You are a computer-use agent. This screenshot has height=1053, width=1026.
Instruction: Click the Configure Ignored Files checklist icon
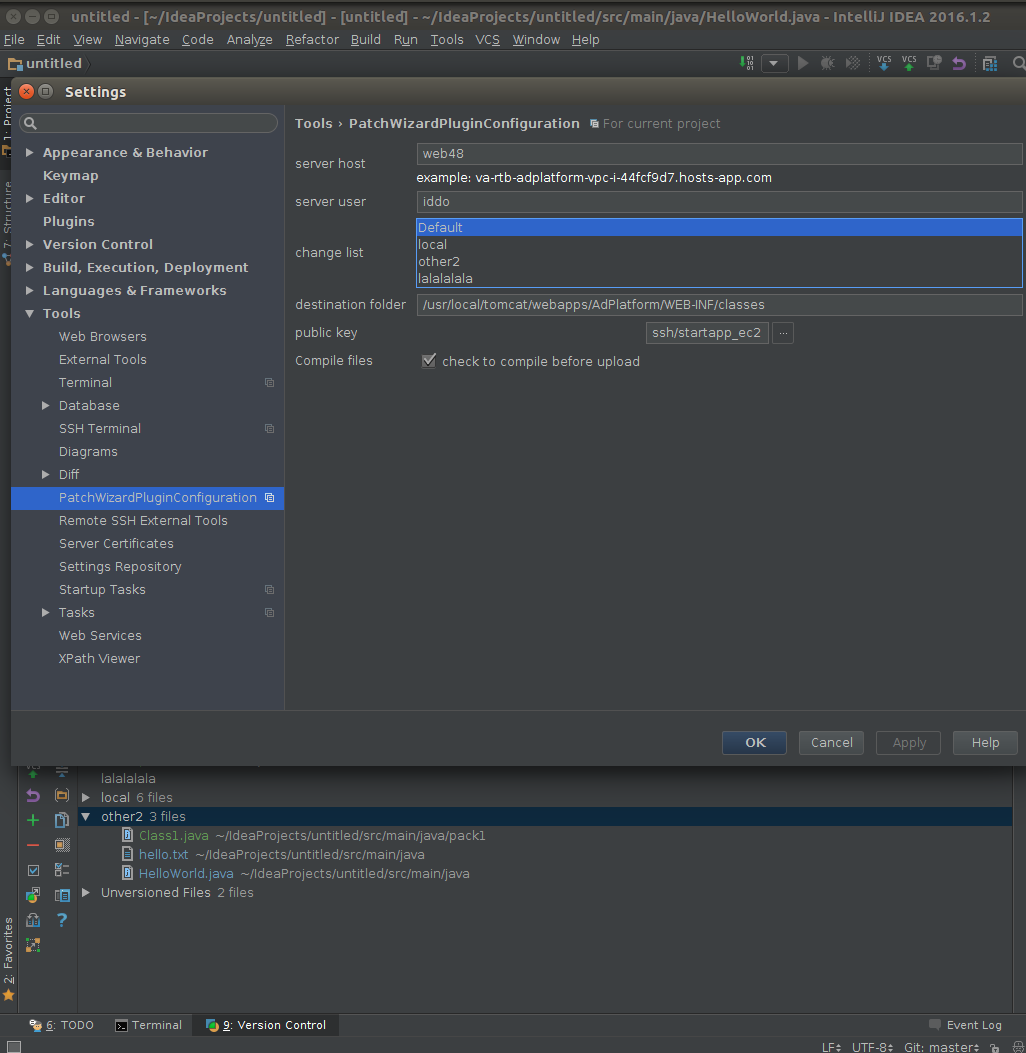pos(62,870)
